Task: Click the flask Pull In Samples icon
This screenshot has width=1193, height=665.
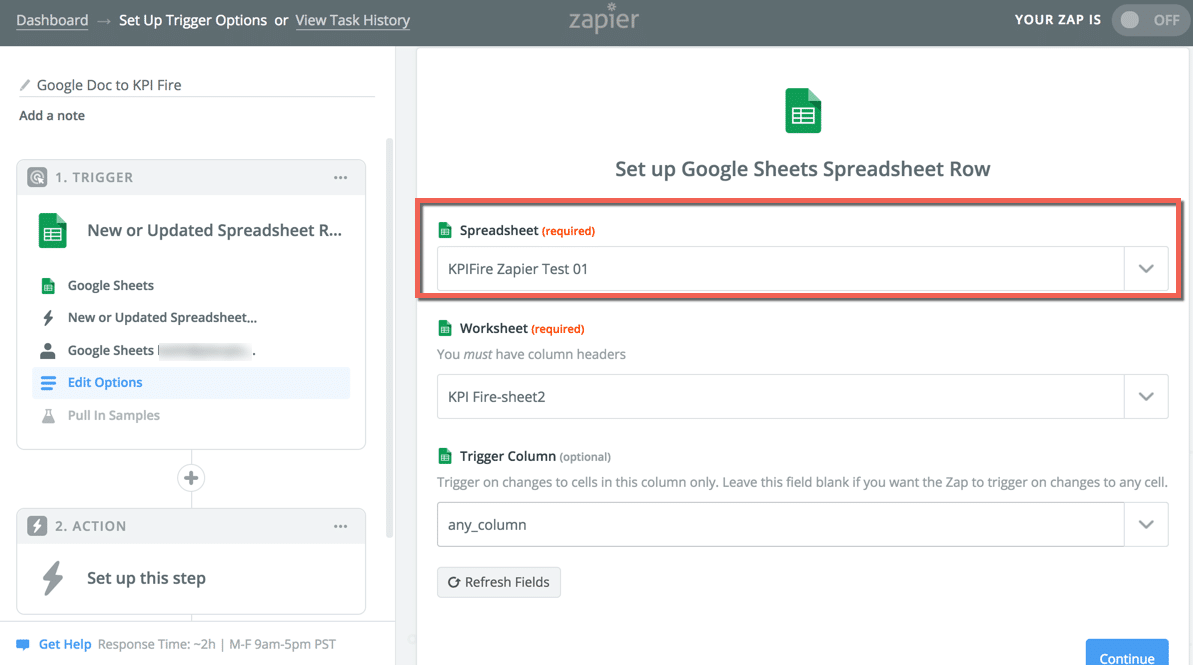Action: coord(48,415)
